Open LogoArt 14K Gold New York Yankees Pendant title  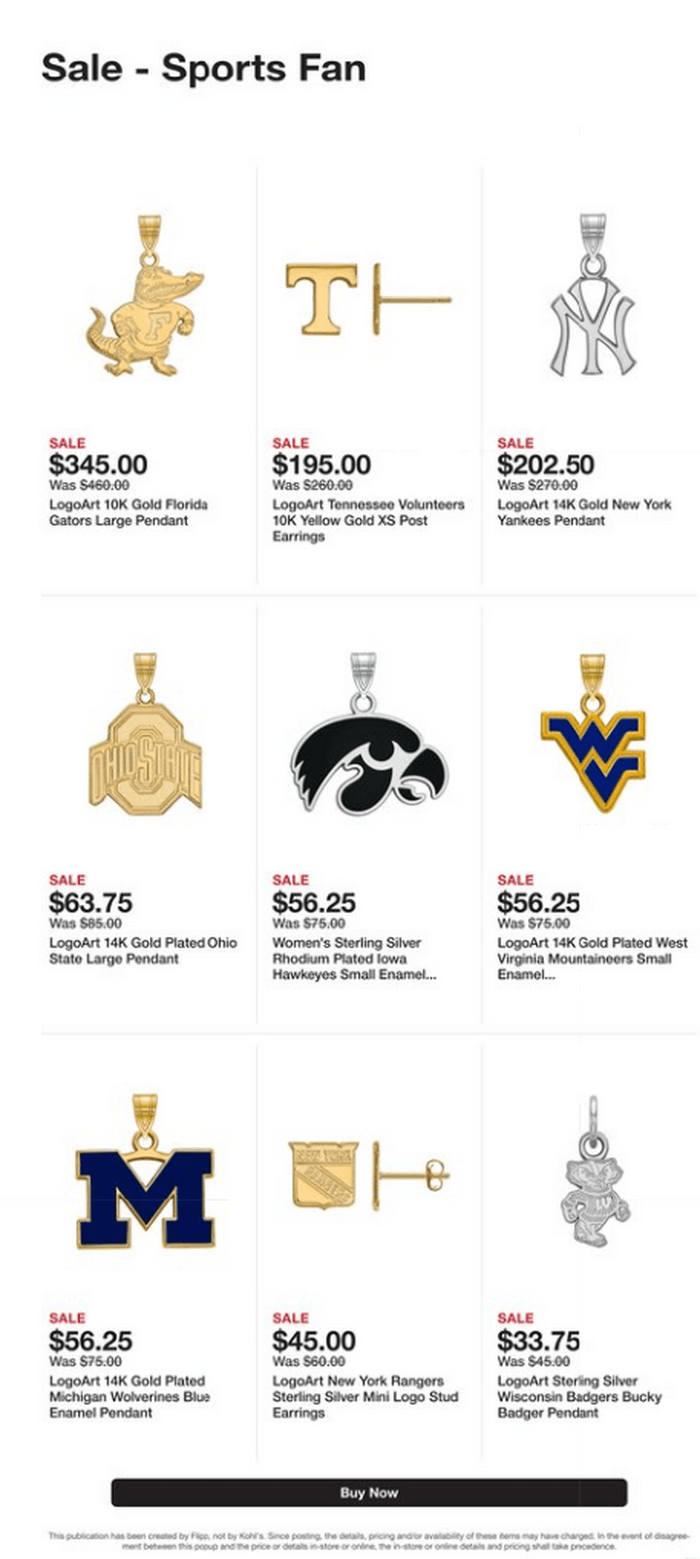pos(584,513)
